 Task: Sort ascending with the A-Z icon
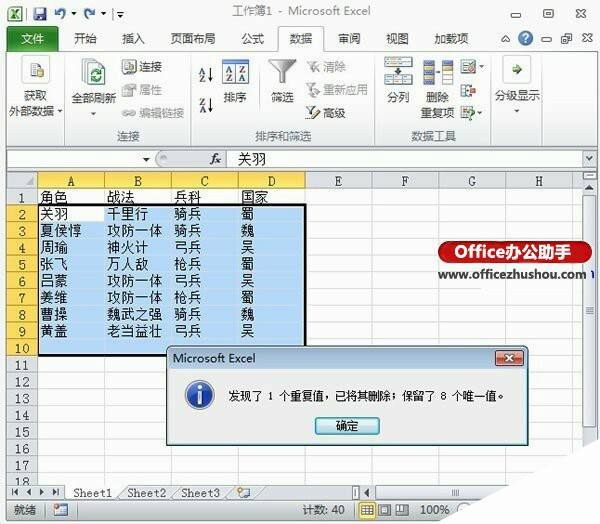pos(206,75)
